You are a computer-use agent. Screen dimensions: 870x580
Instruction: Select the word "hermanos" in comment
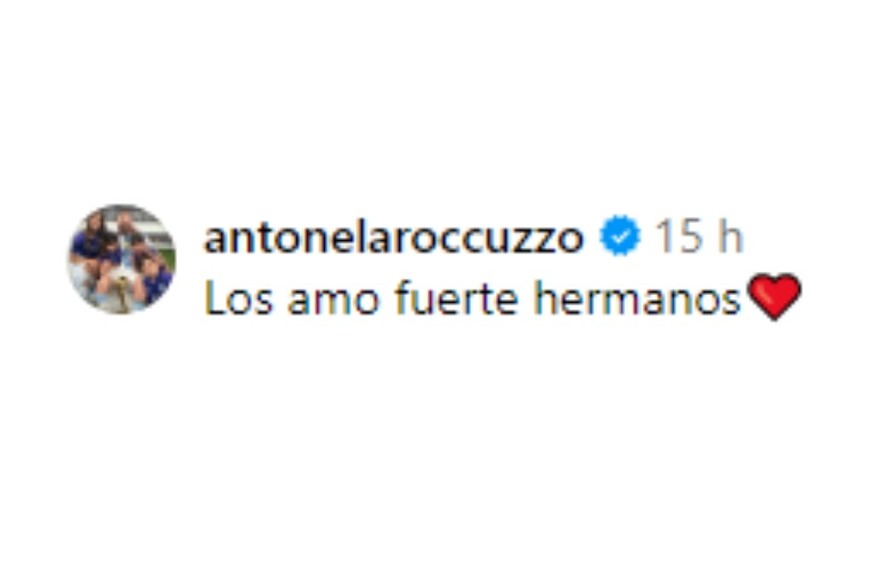point(637,298)
